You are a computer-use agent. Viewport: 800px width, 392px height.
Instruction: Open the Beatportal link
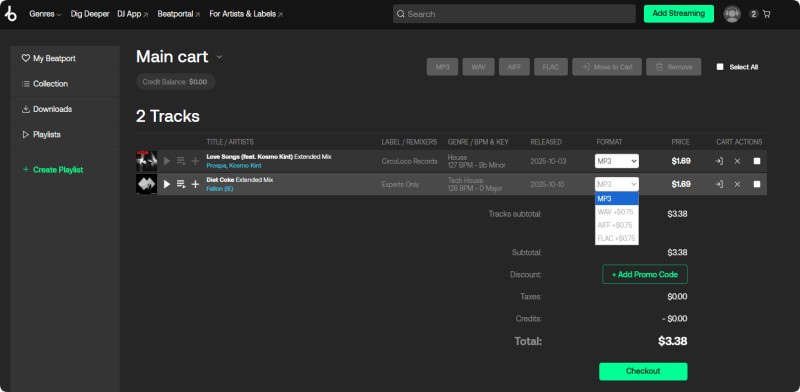(179, 14)
